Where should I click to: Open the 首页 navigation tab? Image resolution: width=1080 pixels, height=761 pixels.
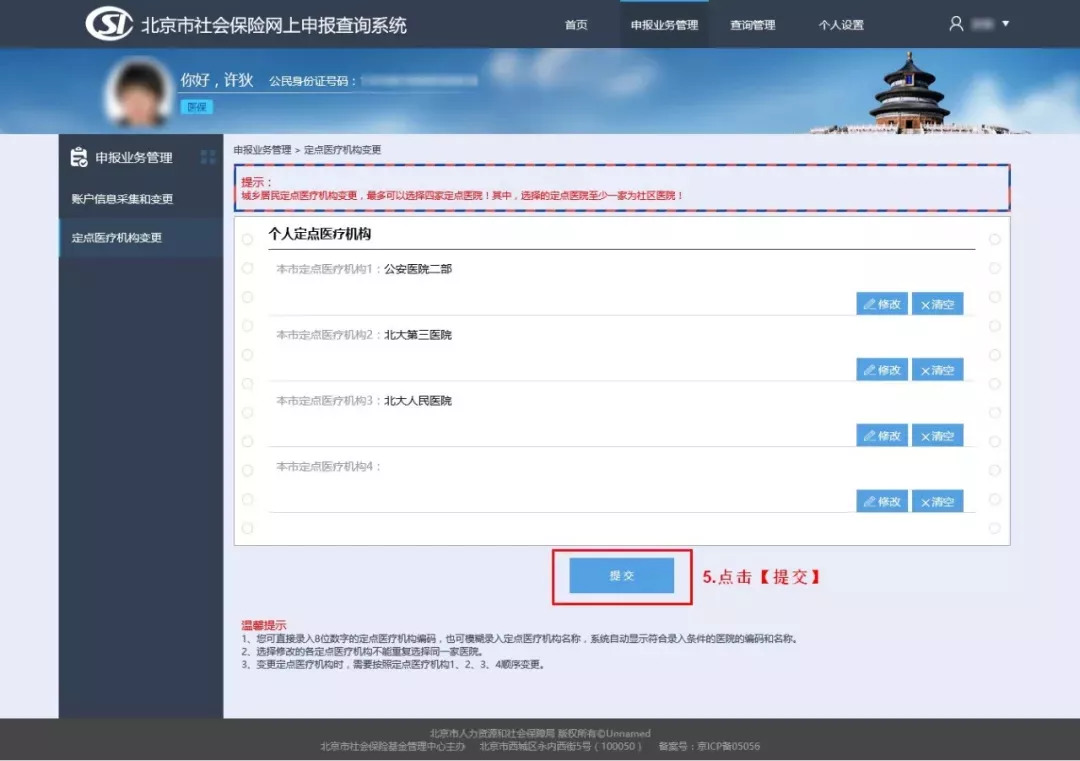point(575,24)
